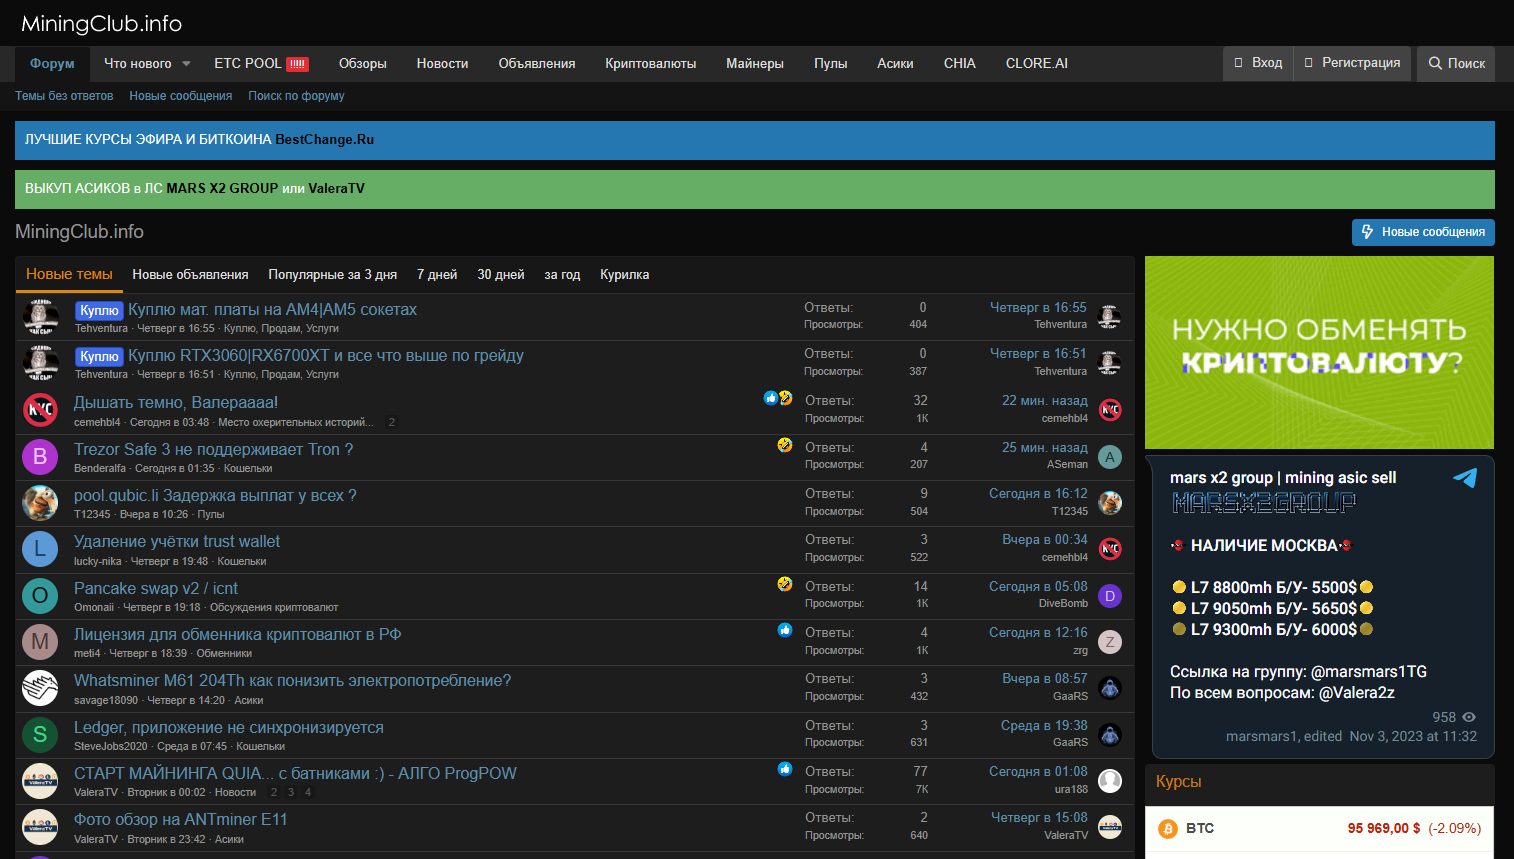Click the Вход login button
The height and width of the screenshot is (859, 1514).
(1258, 63)
